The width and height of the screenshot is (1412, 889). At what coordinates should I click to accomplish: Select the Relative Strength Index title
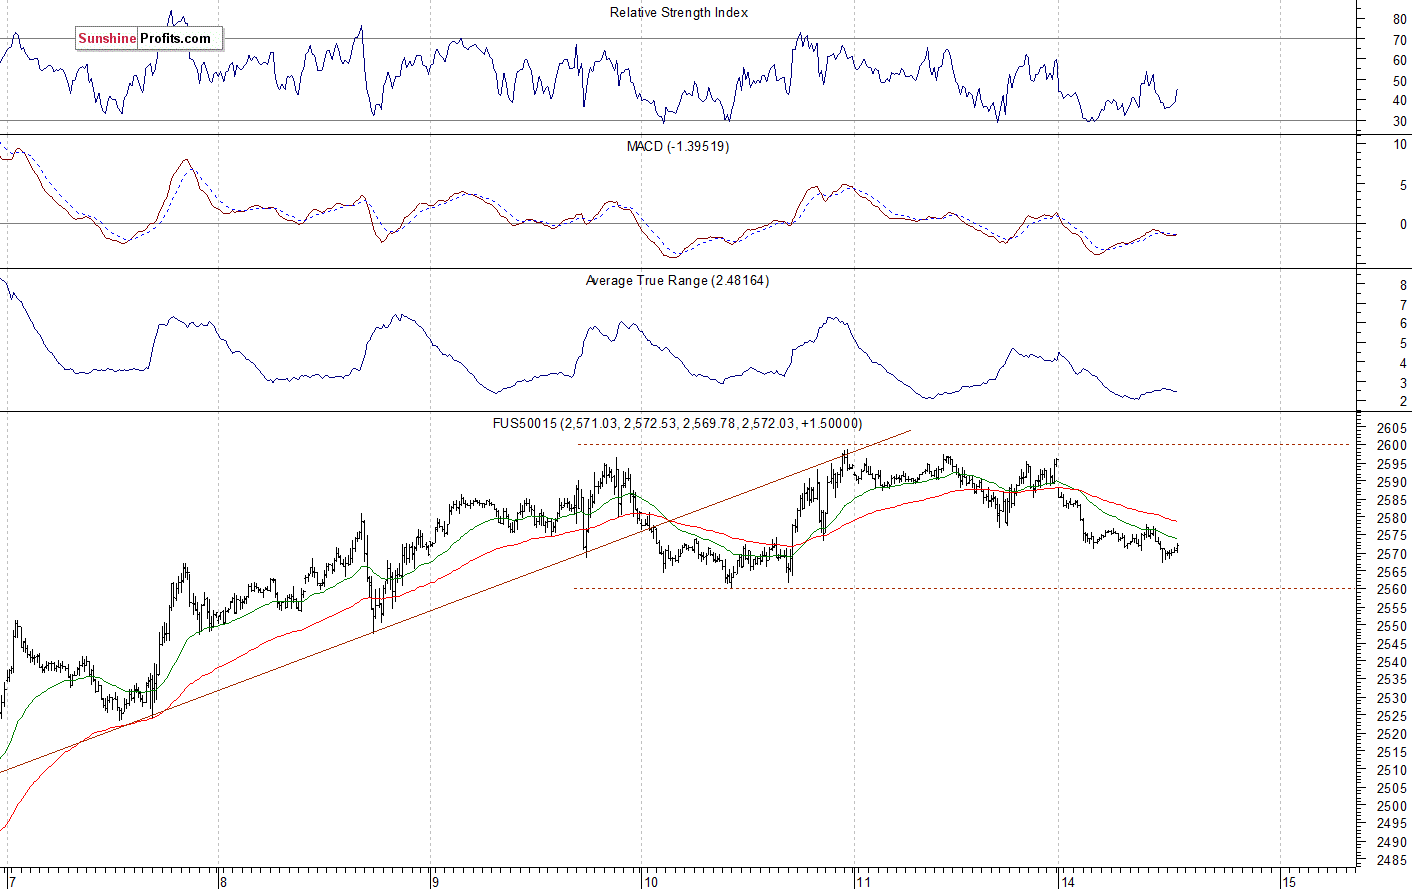click(x=679, y=13)
